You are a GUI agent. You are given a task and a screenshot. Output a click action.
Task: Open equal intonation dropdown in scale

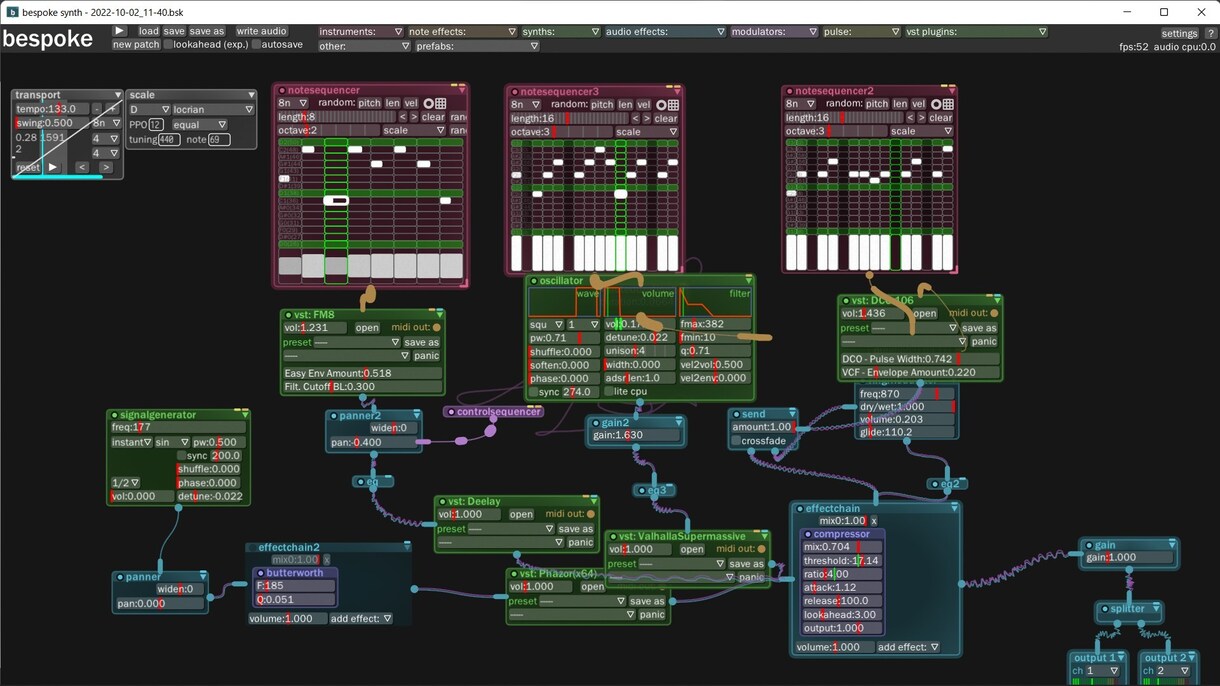pyautogui.click(x=199, y=125)
